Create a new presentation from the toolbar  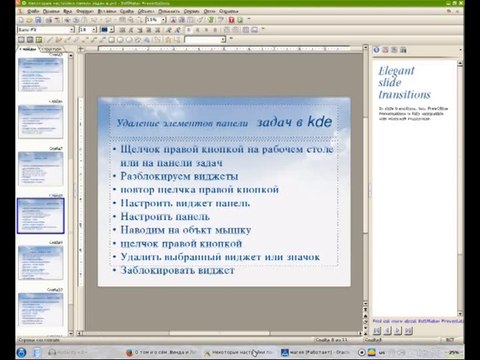21,20
